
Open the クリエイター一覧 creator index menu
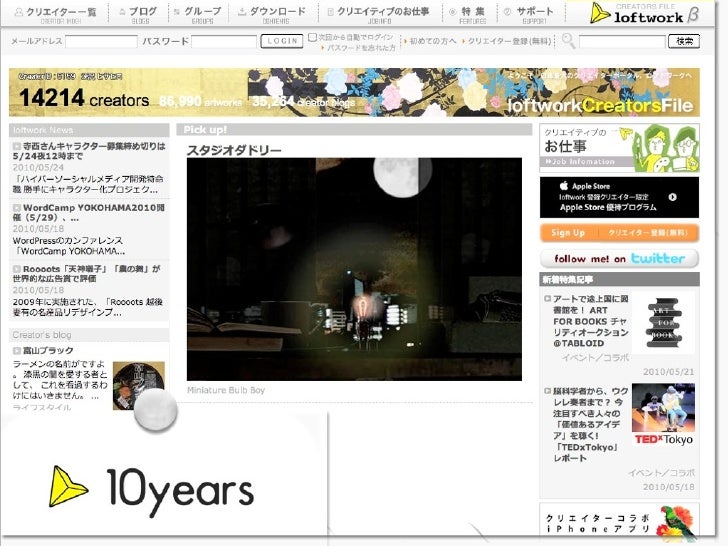click(x=56, y=14)
